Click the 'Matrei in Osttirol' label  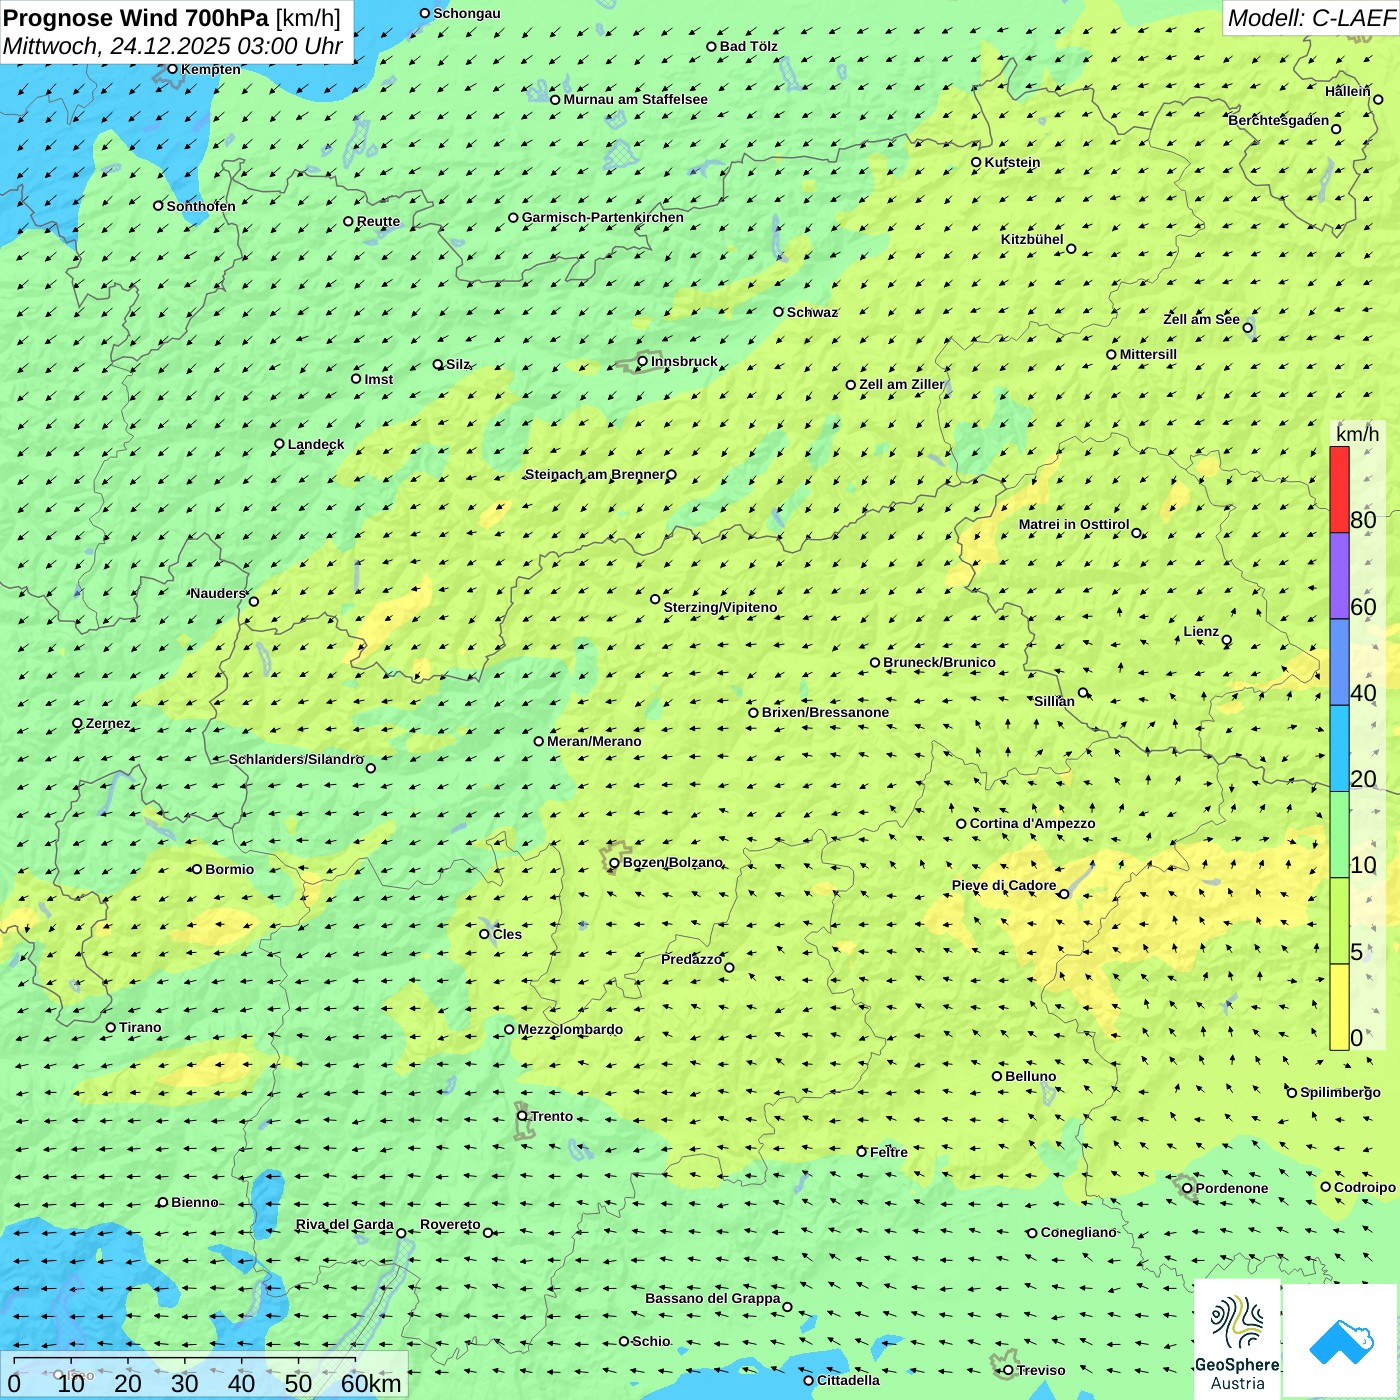pos(1074,524)
